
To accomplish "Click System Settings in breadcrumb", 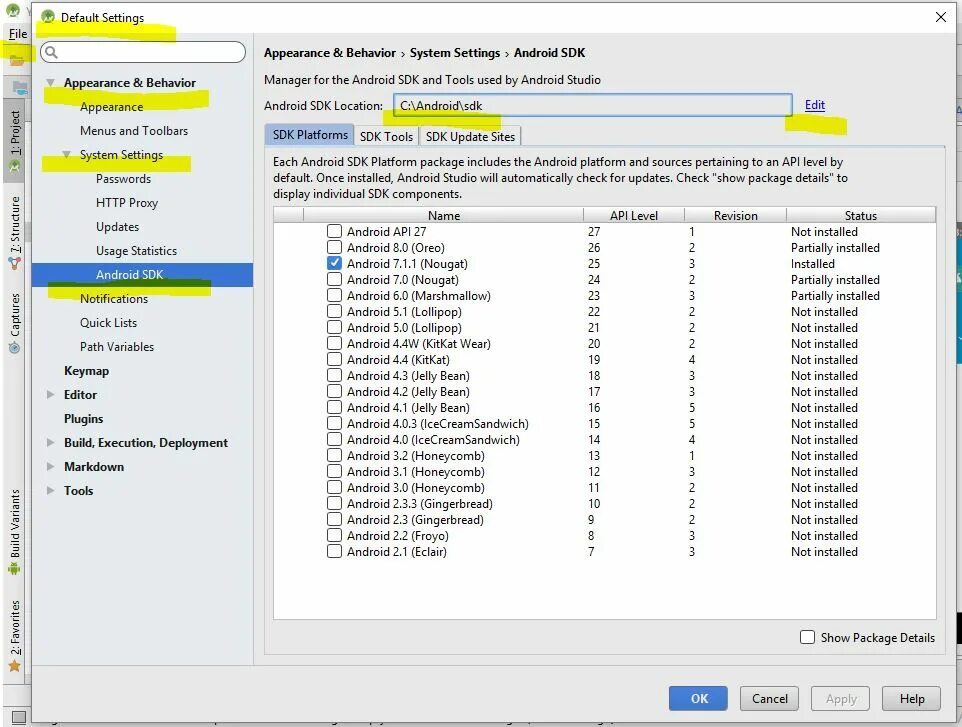I will tap(455, 53).
